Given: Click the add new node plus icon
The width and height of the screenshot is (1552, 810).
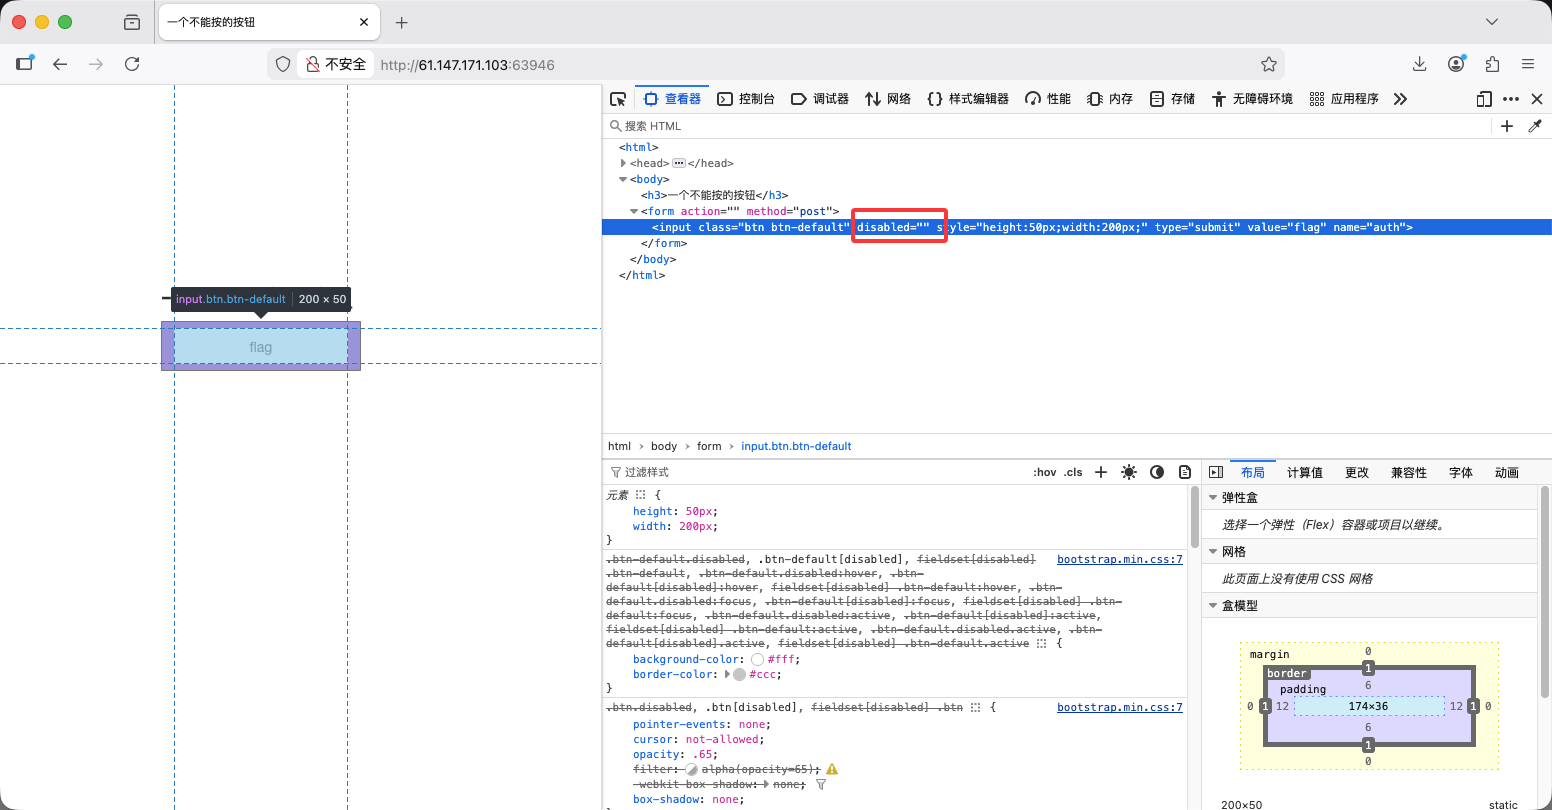Looking at the screenshot, I should click(1507, 126).
